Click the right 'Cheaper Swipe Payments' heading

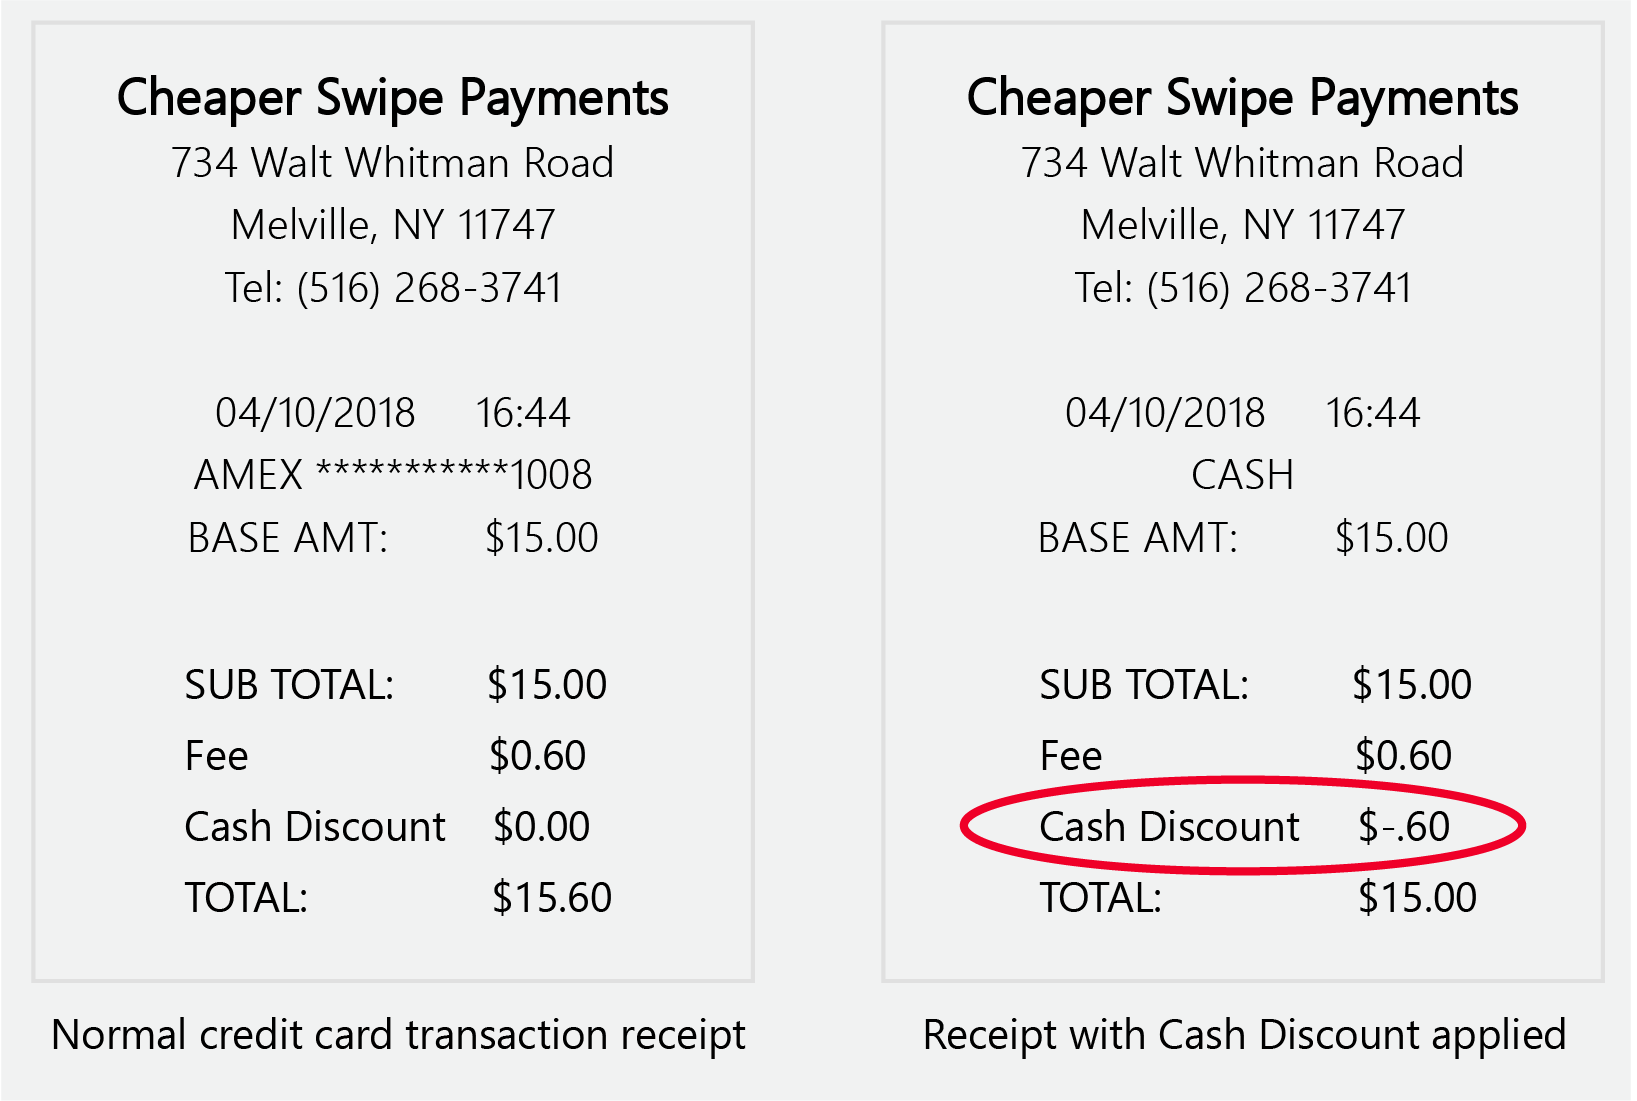coord(1243,98)
